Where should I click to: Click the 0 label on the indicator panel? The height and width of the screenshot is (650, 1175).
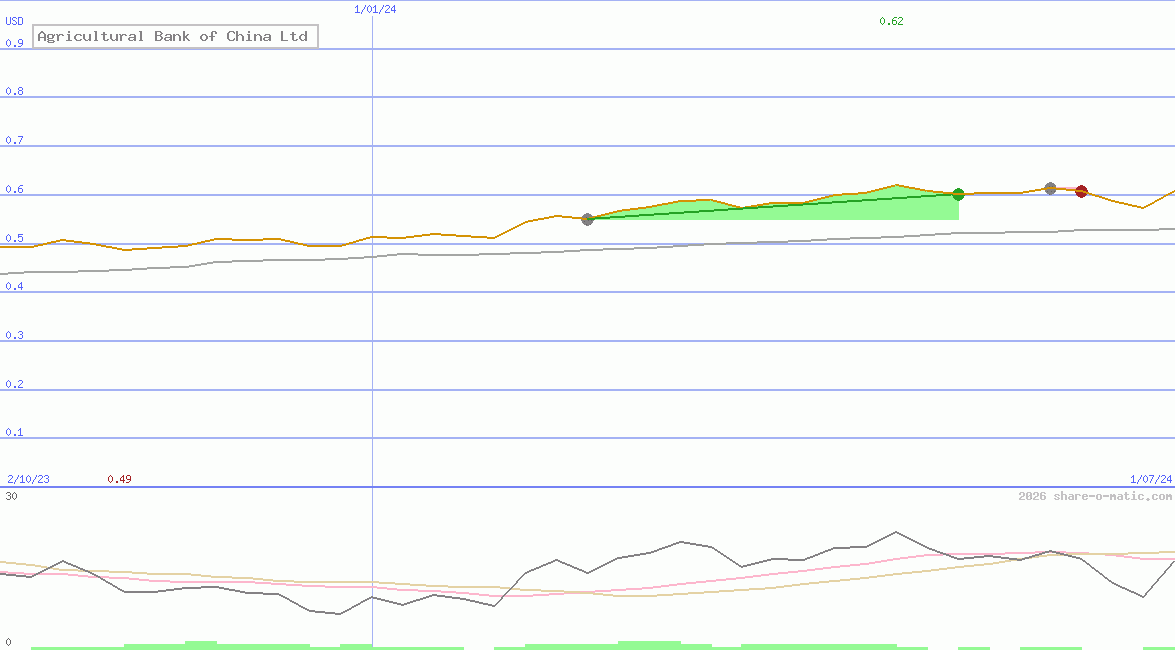(9, 643)
